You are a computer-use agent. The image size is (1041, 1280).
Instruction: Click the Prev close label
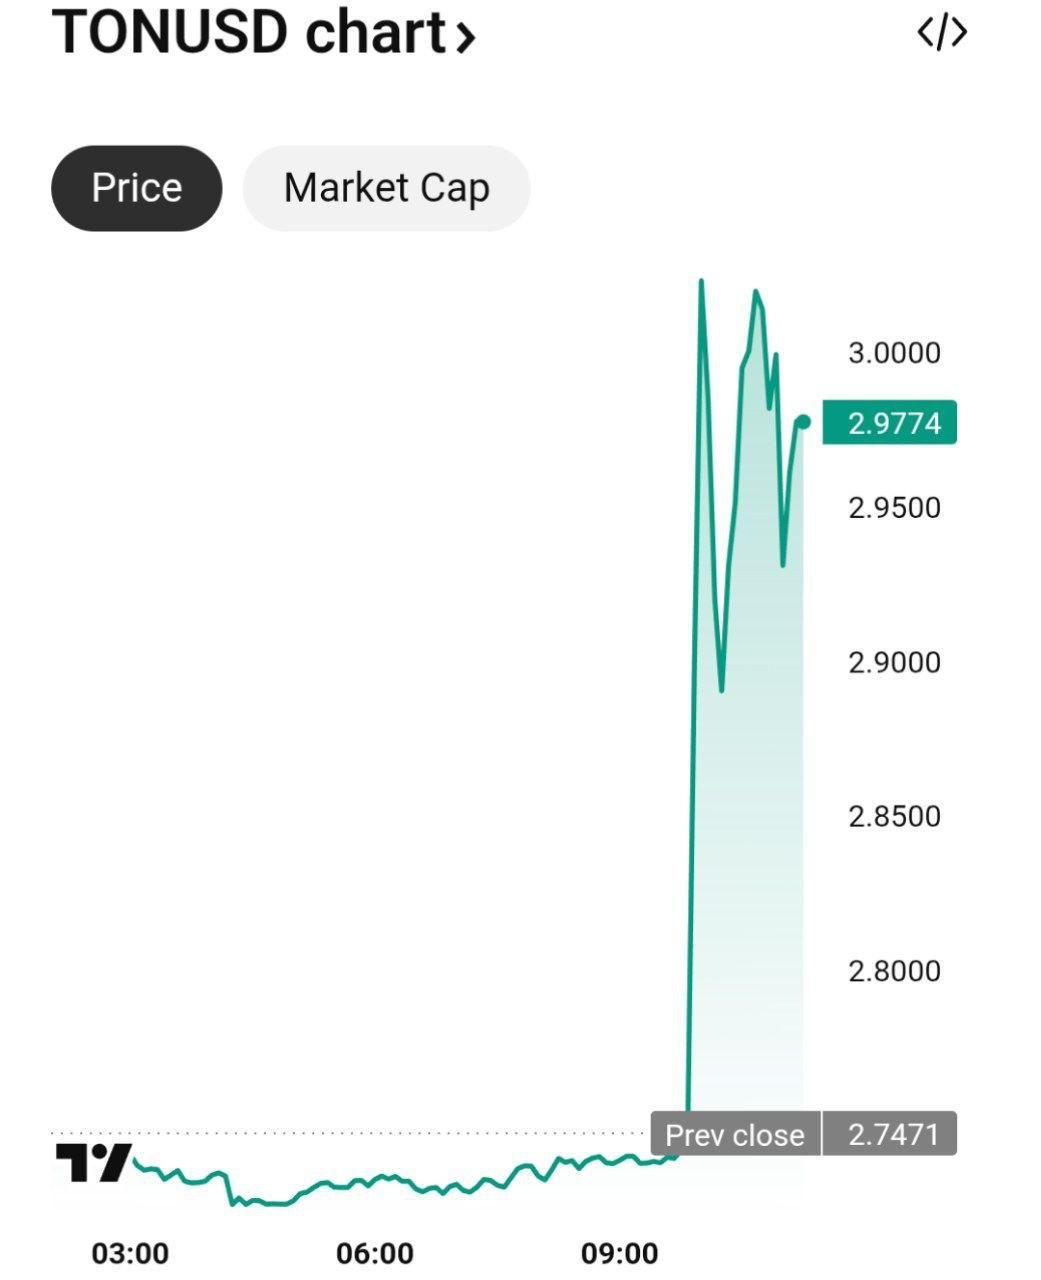(x=735, y=1134)
